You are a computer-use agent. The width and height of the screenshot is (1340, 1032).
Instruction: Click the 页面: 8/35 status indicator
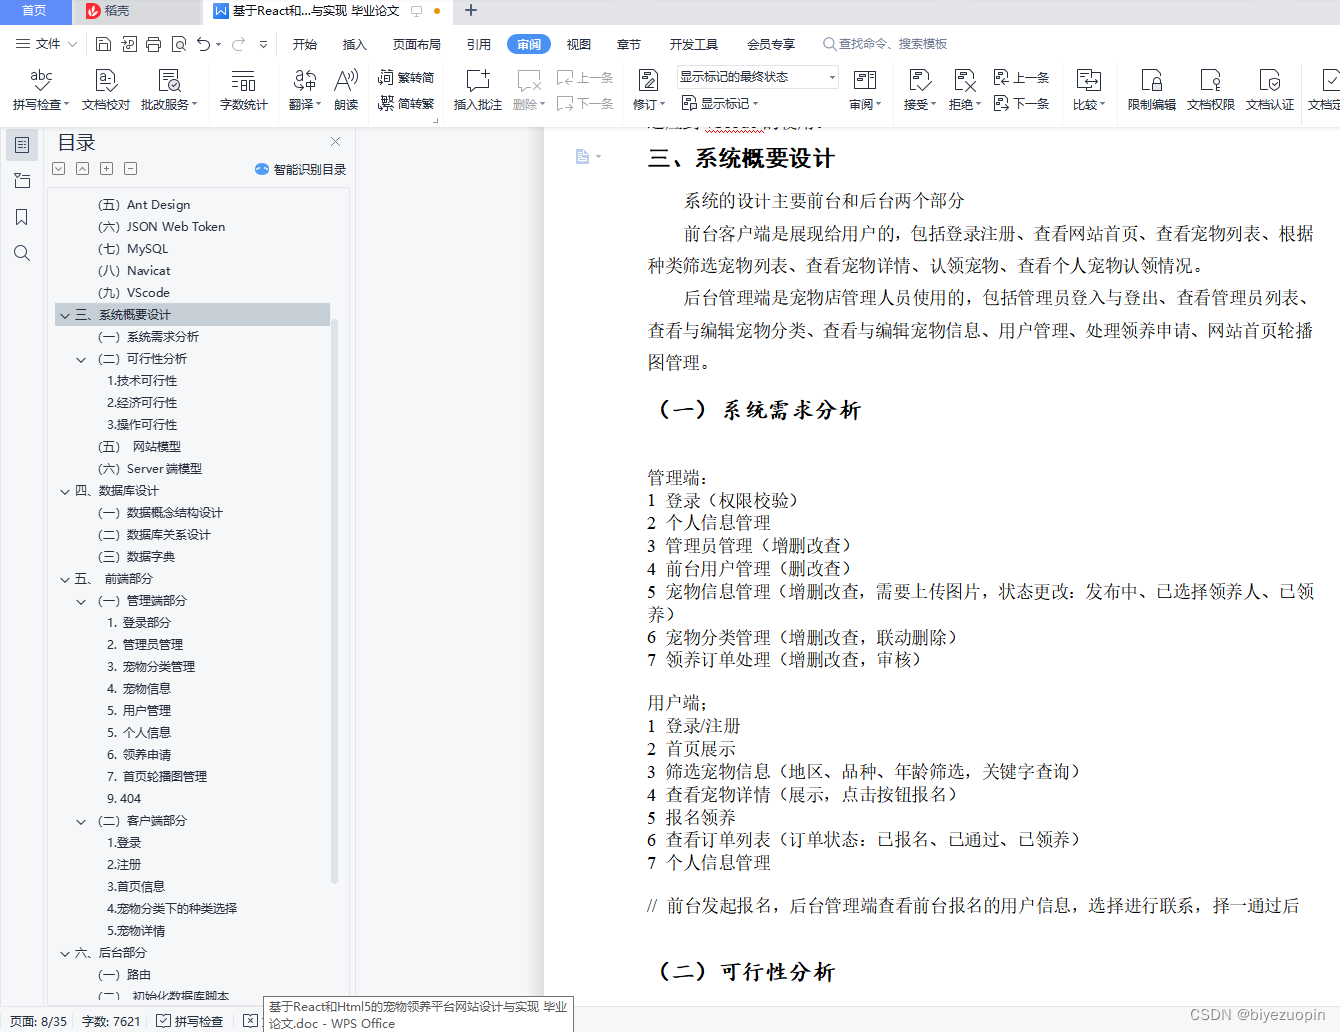tap(38, 1021)
